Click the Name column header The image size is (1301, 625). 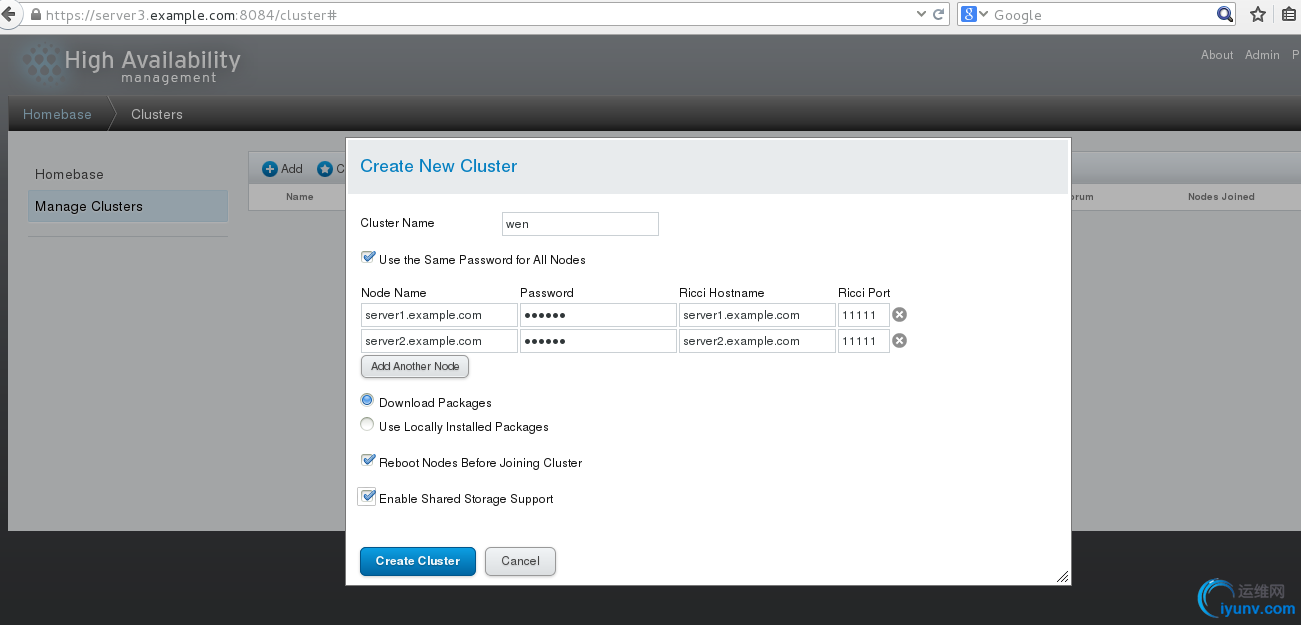pyautogui.click(x=300, y=197)
